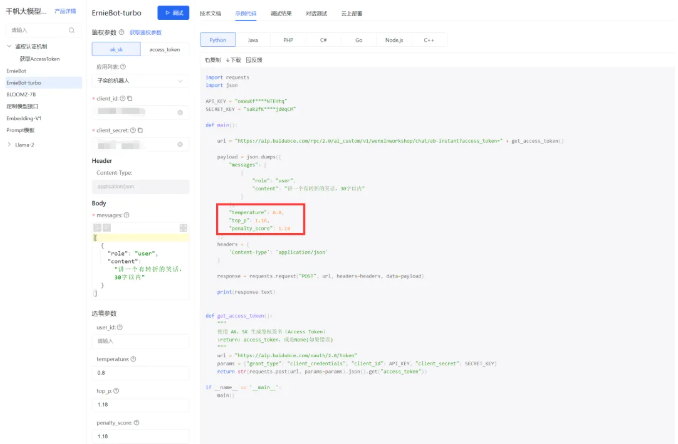Click the client_id input field
Image resolution: width=678 pixels, height=444 pixels.
[141, 112]
